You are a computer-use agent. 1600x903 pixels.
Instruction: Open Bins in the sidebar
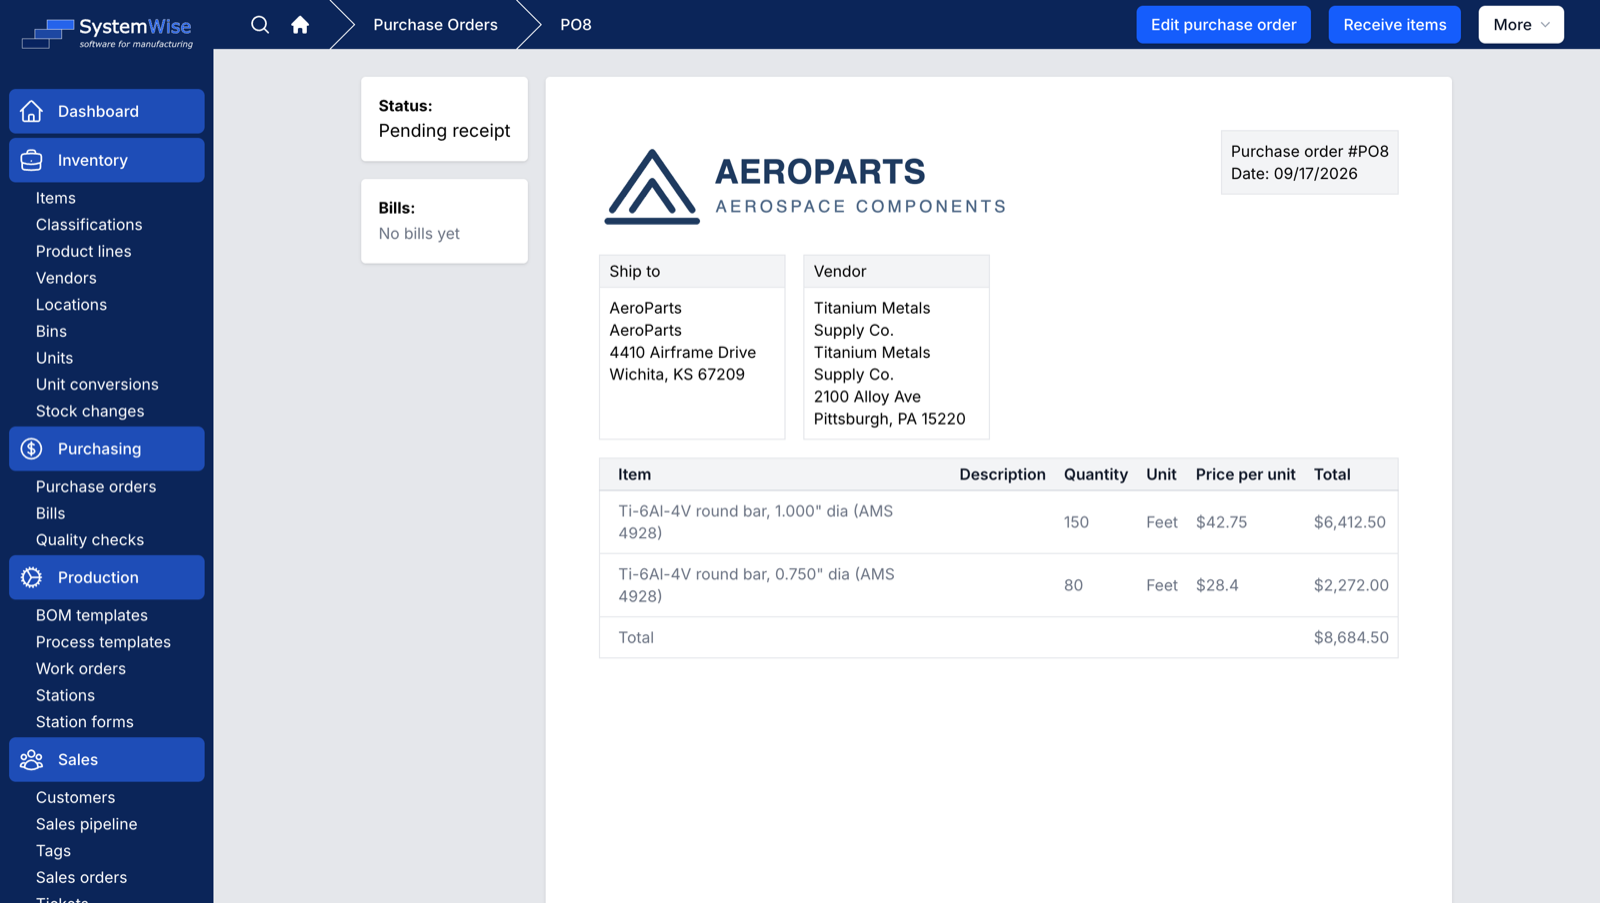tap(51, 331)
